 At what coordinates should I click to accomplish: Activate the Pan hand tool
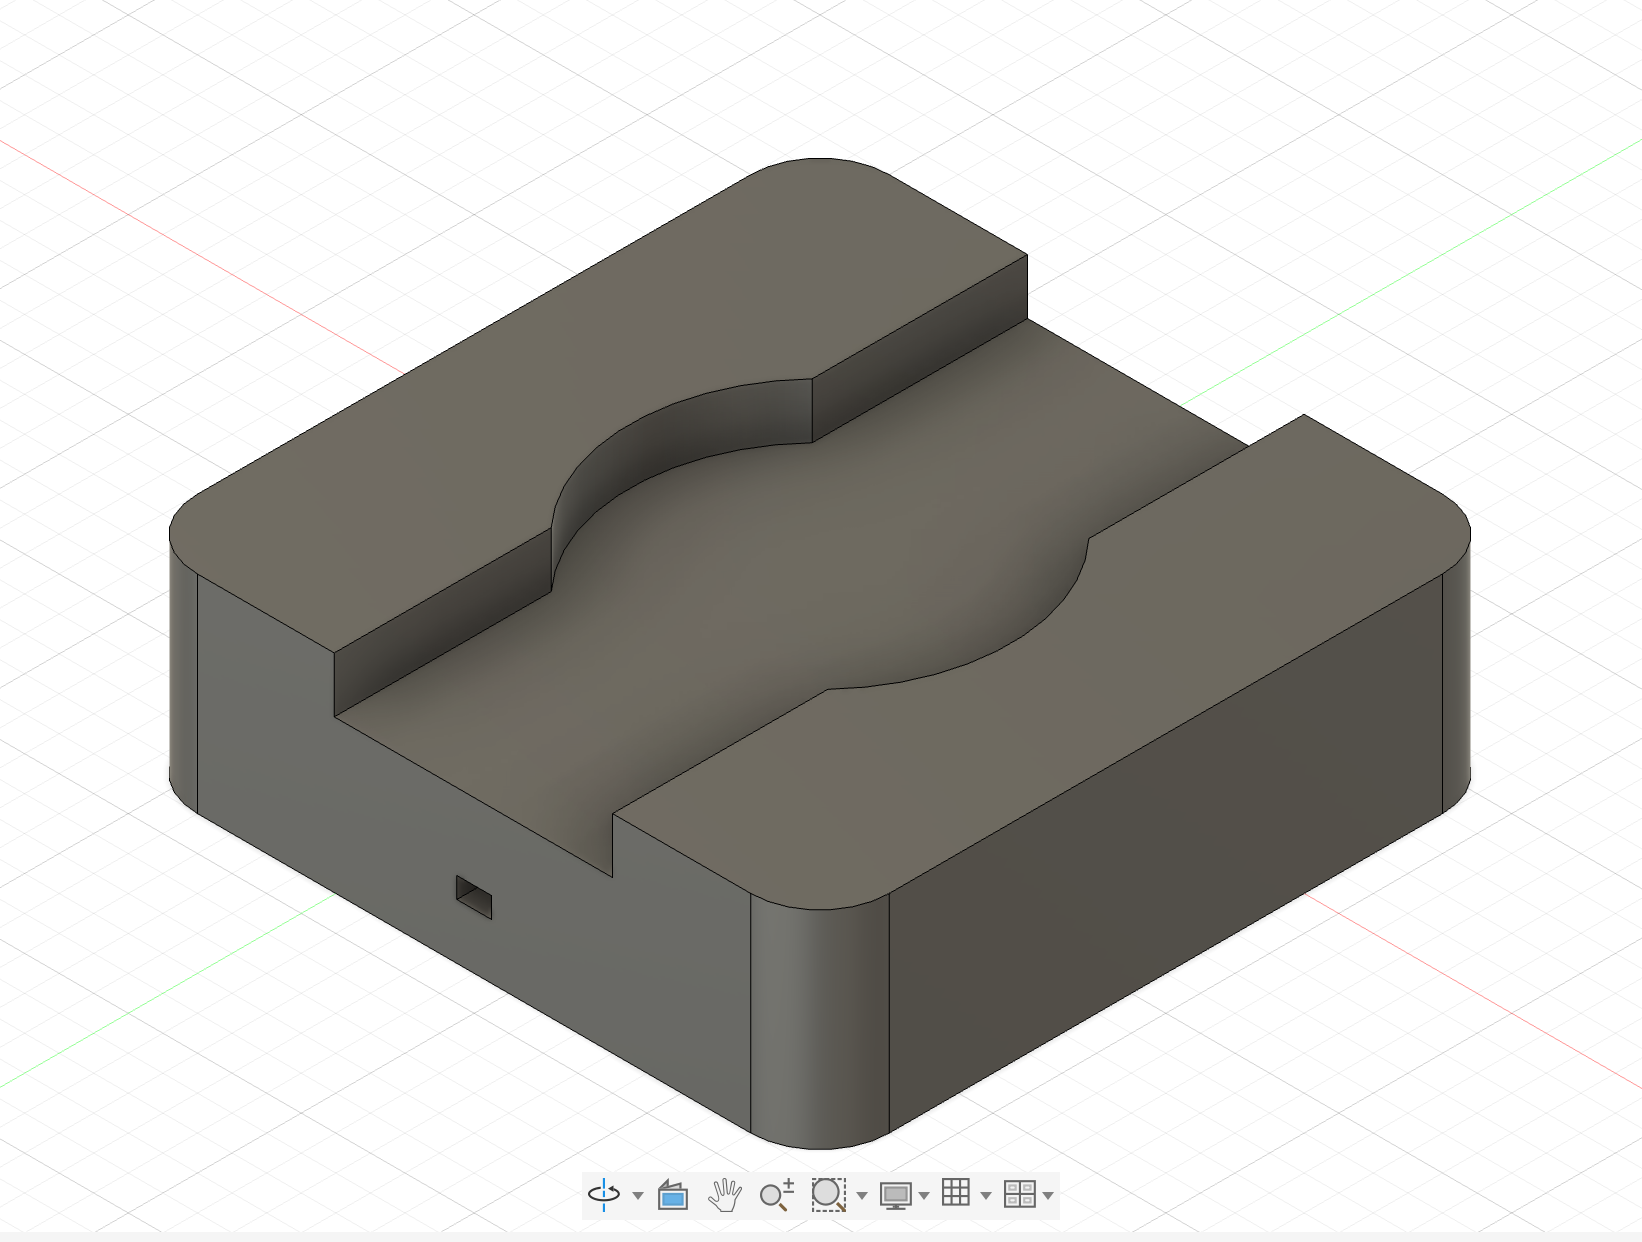(725, 1195)
